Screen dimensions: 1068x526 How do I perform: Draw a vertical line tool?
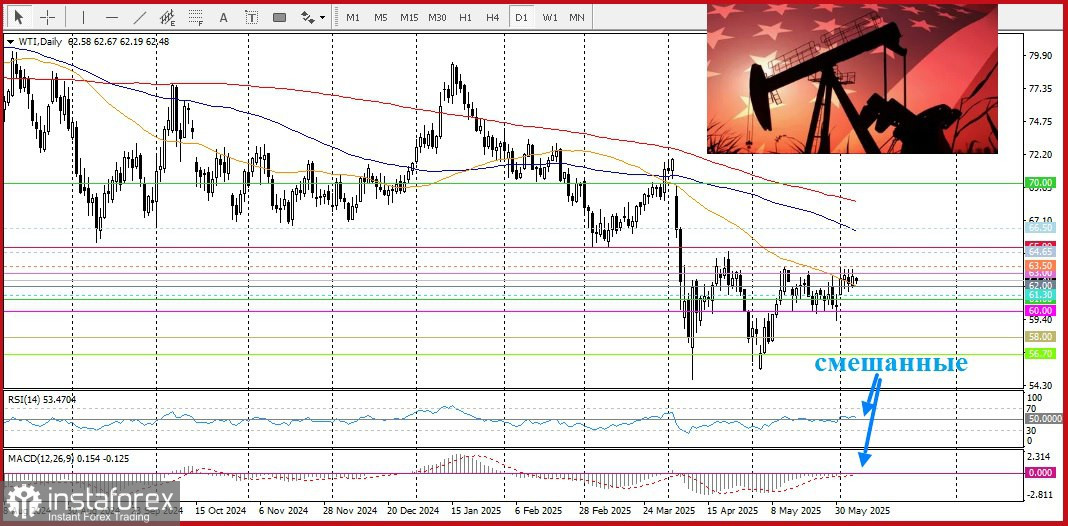point(83,17)
